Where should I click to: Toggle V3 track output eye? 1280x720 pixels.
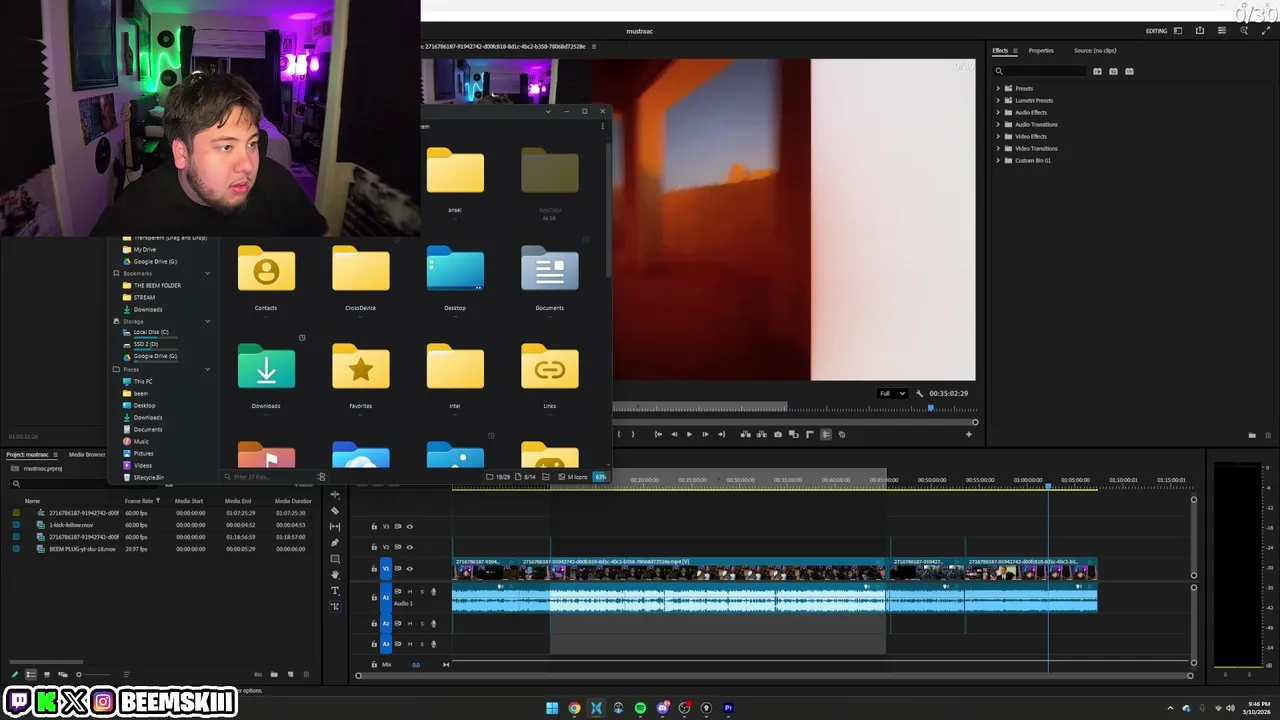point(409,527)
